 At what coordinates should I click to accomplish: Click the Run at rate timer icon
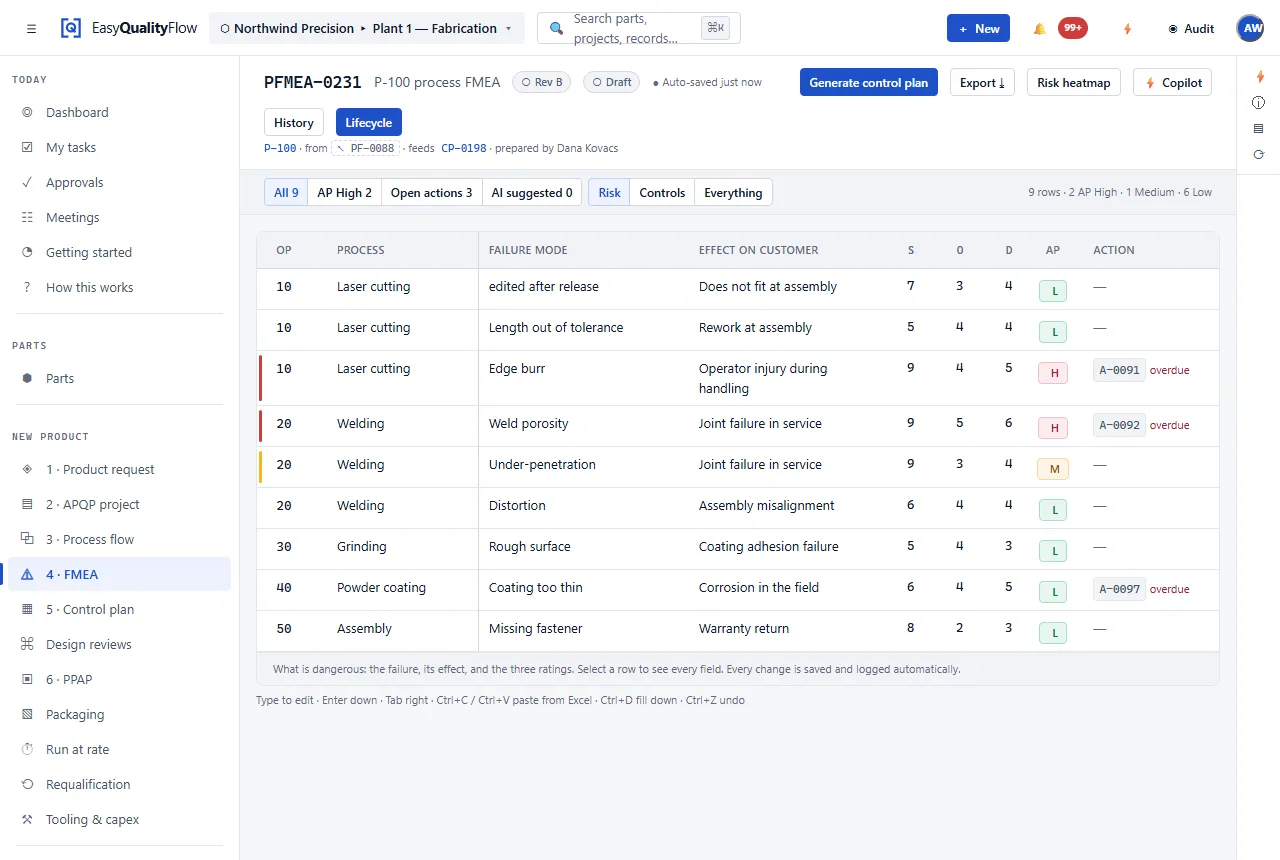tap(27, 750)
